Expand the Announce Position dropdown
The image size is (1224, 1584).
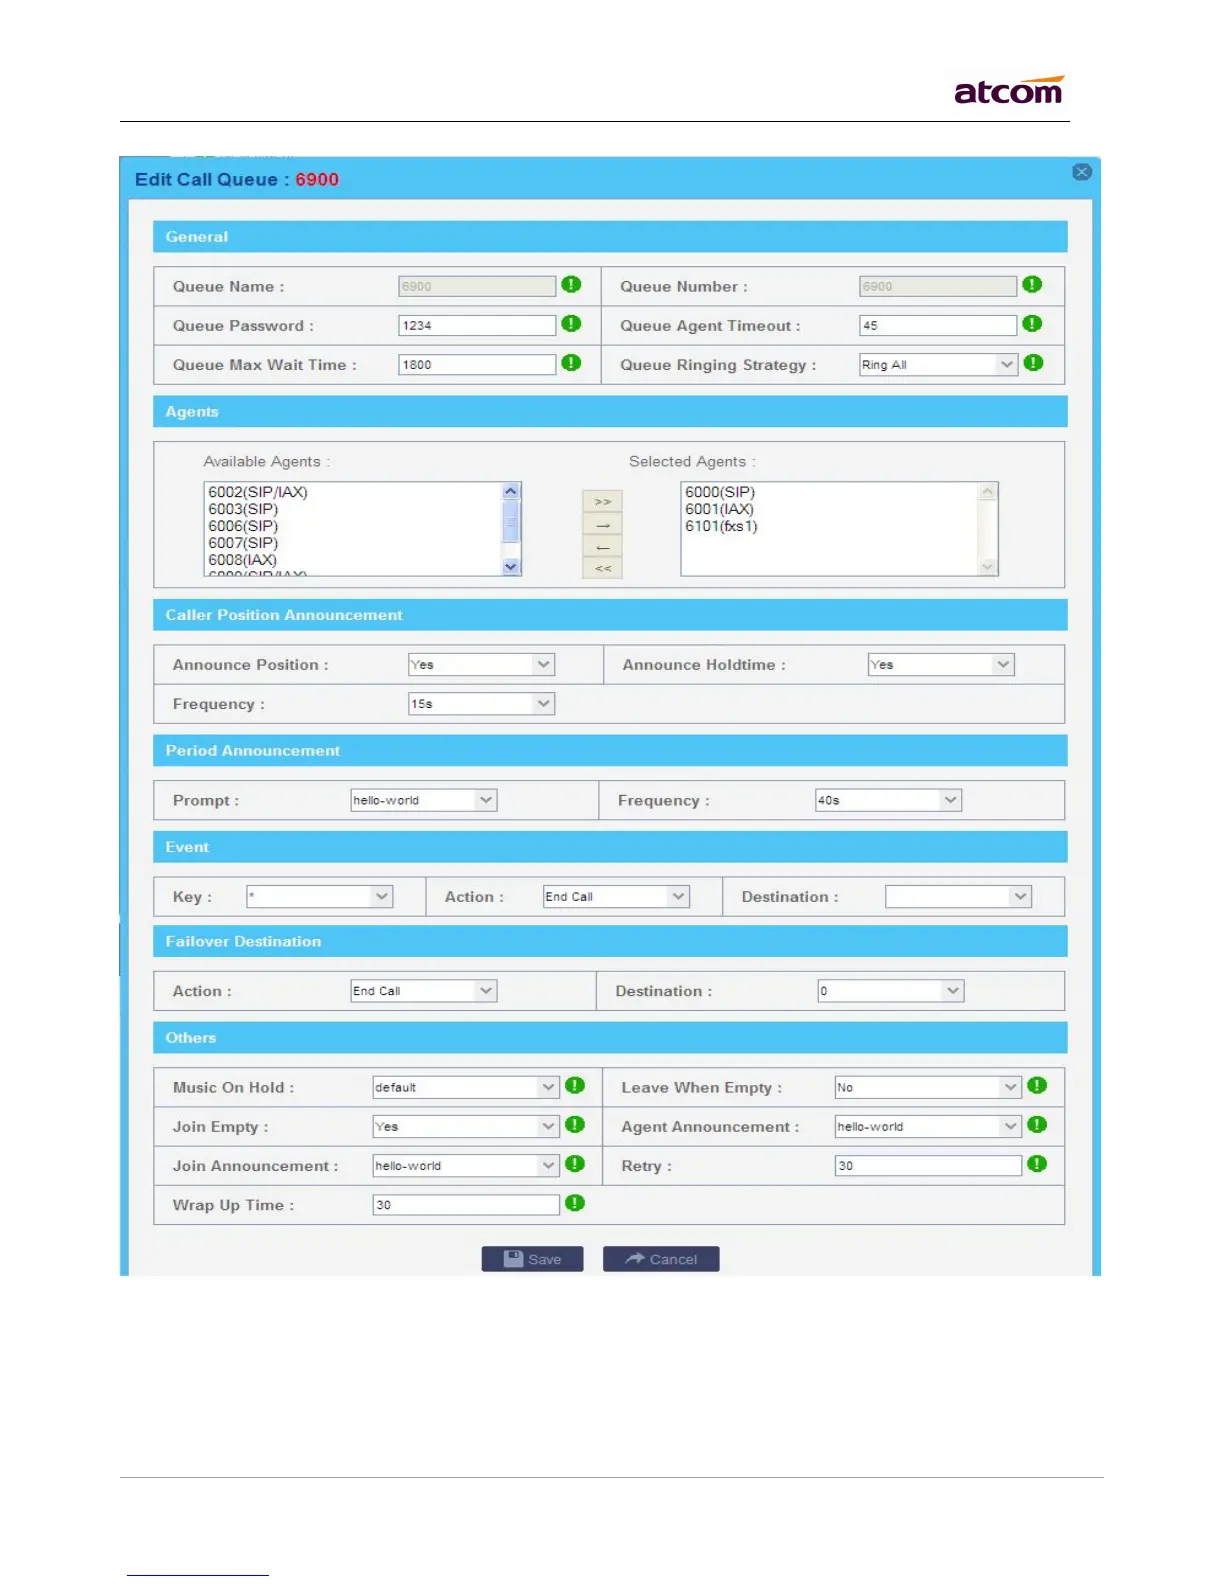pyautogui.click(x=481, y=665)
